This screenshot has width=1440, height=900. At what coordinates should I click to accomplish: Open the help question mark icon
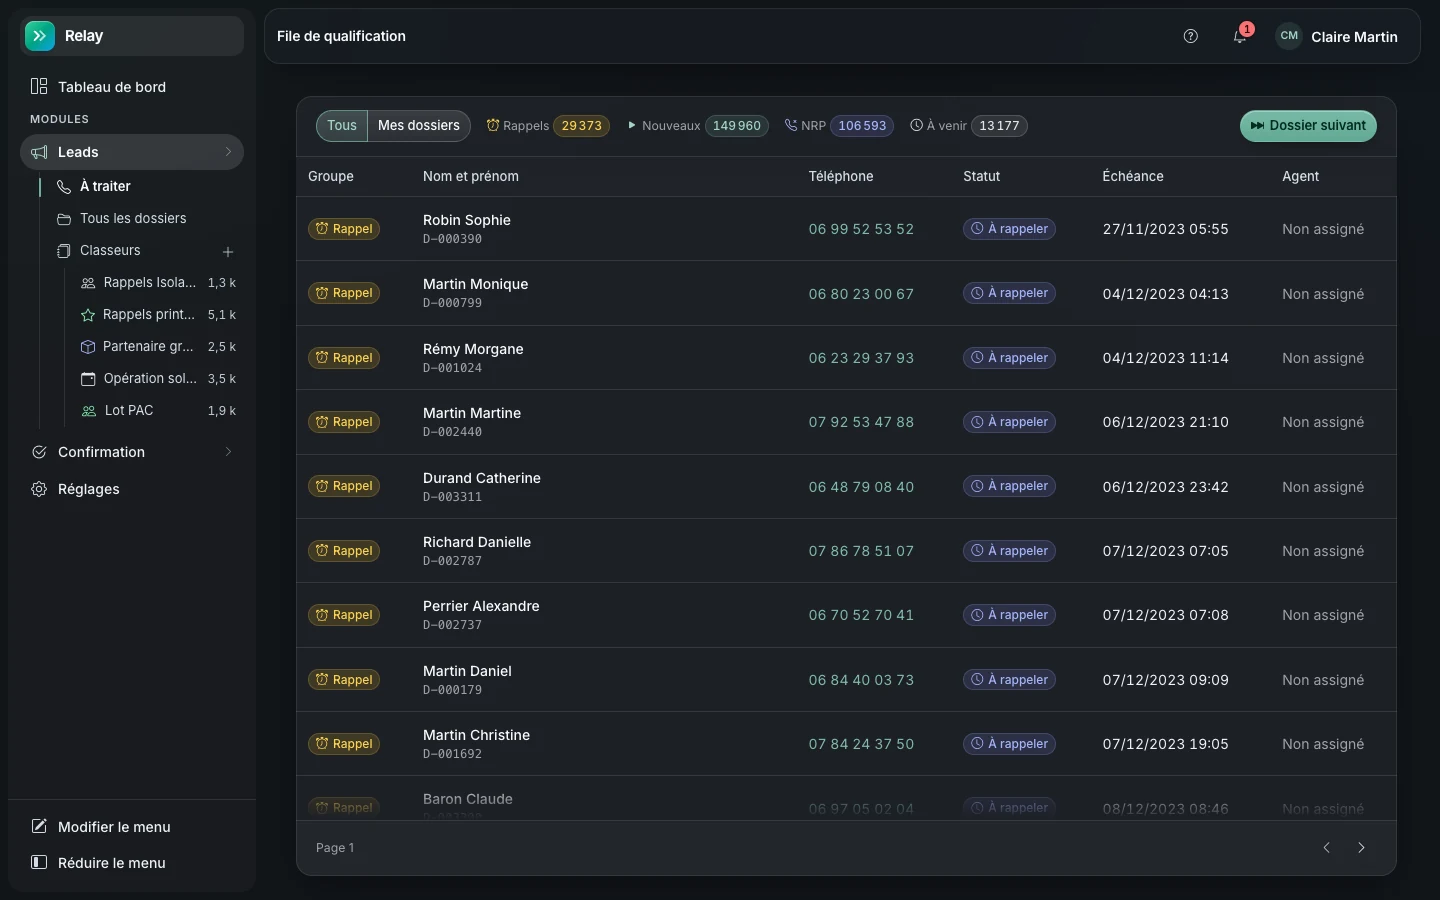pyautogui.click(x=1190, y=36)
